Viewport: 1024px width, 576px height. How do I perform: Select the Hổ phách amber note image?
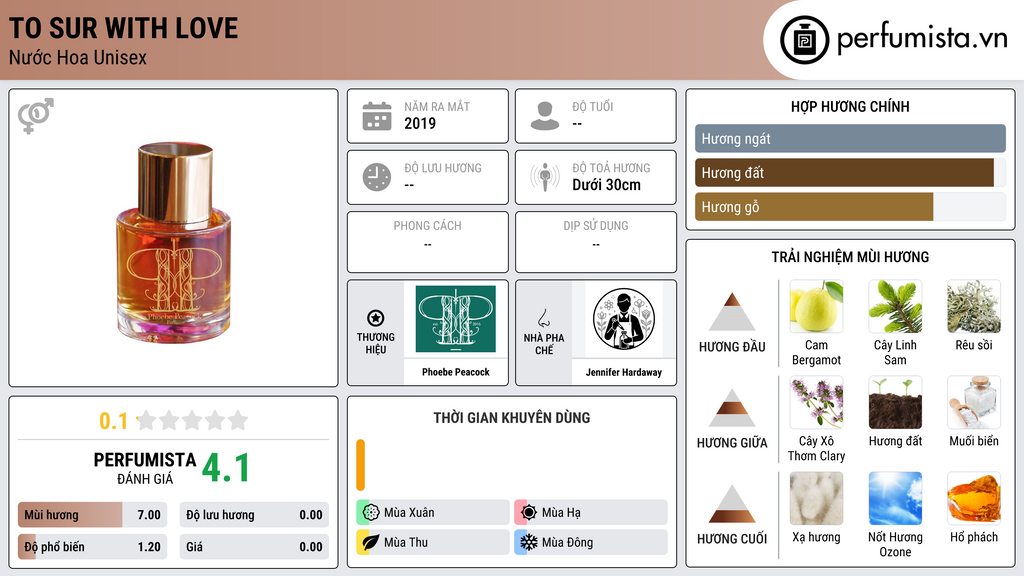point(974,498)
